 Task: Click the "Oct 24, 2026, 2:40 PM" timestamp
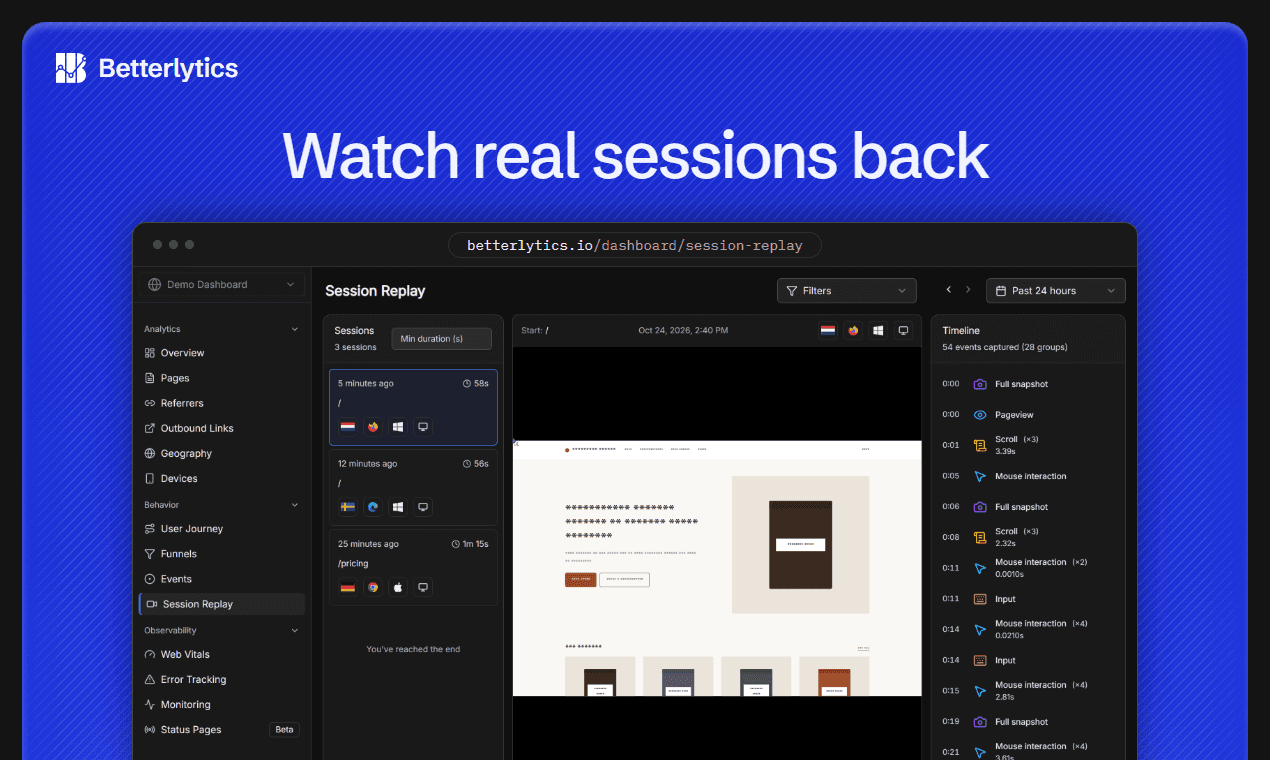coord(683,330)
